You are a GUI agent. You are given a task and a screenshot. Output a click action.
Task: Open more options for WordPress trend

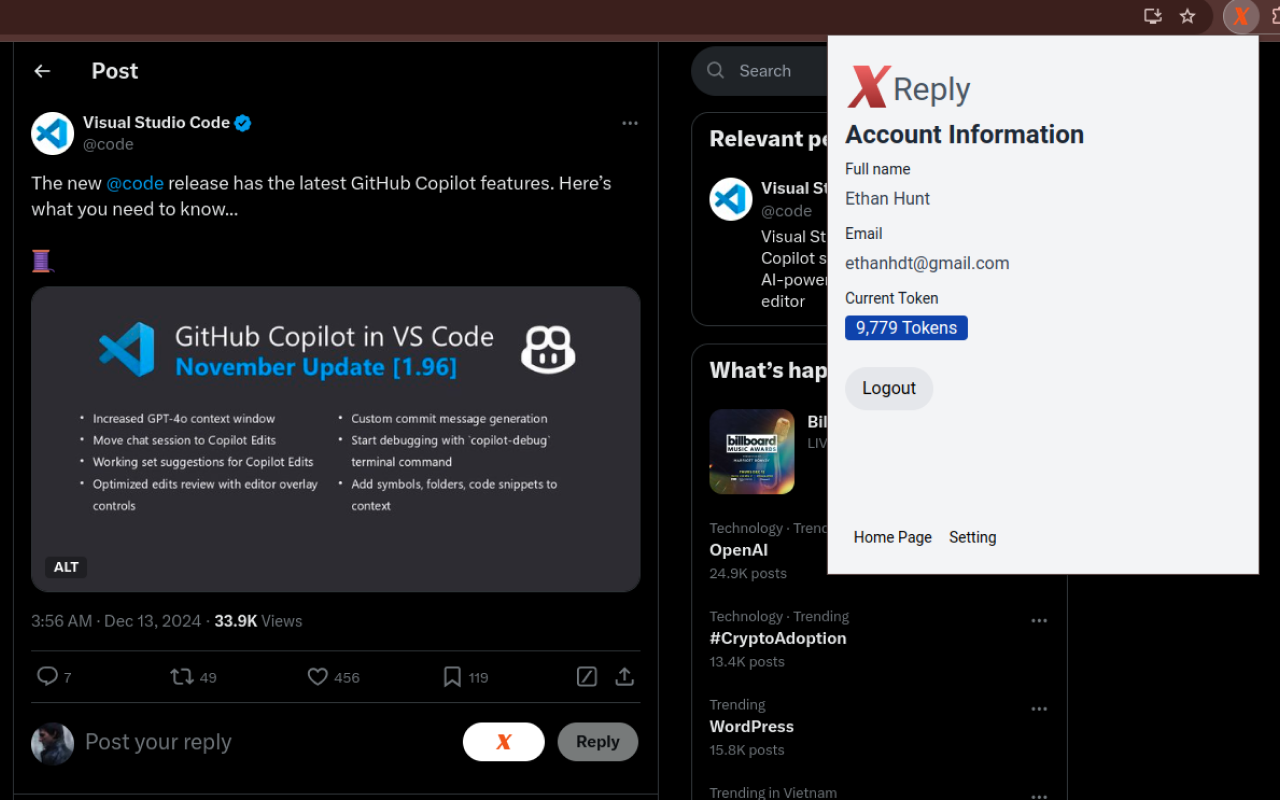(x=1039, y=709)
